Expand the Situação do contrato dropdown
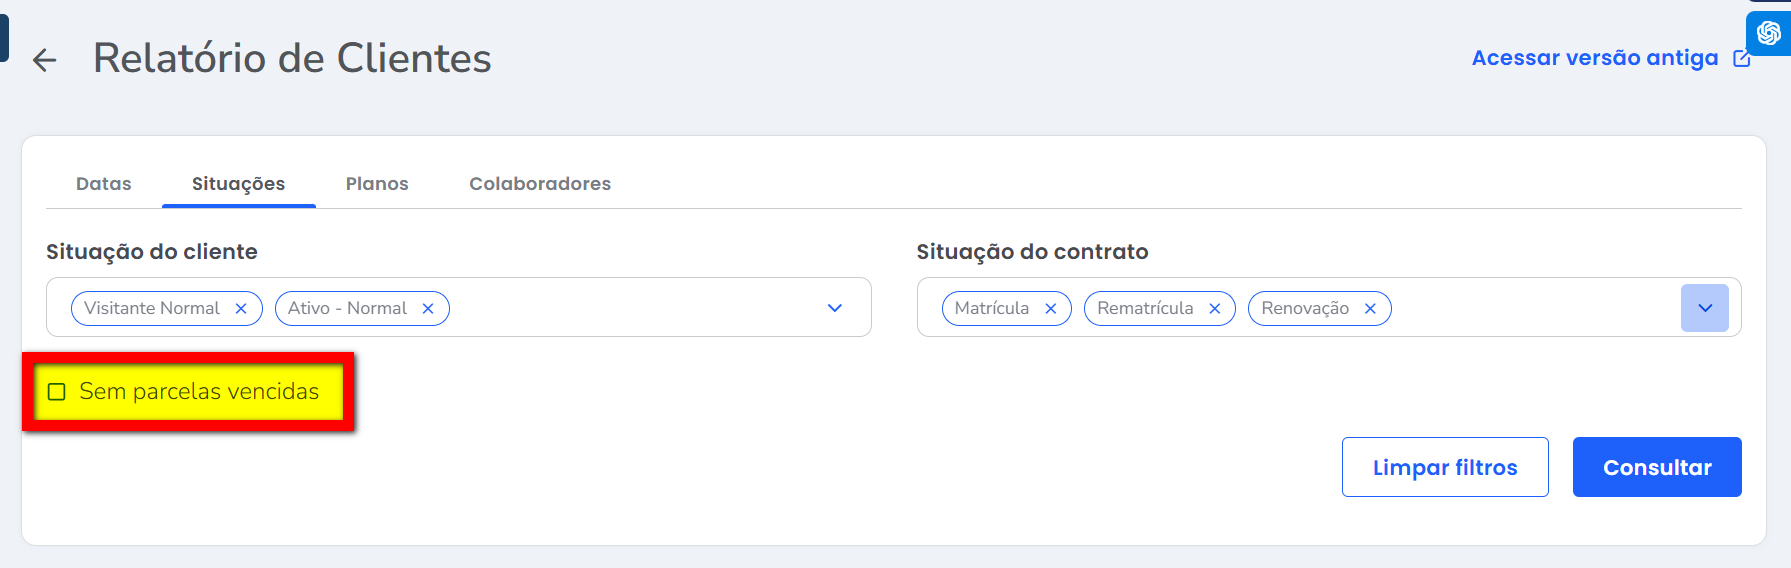The image size is (1791, 568). pyautogui.click(x=1705, y=308)
